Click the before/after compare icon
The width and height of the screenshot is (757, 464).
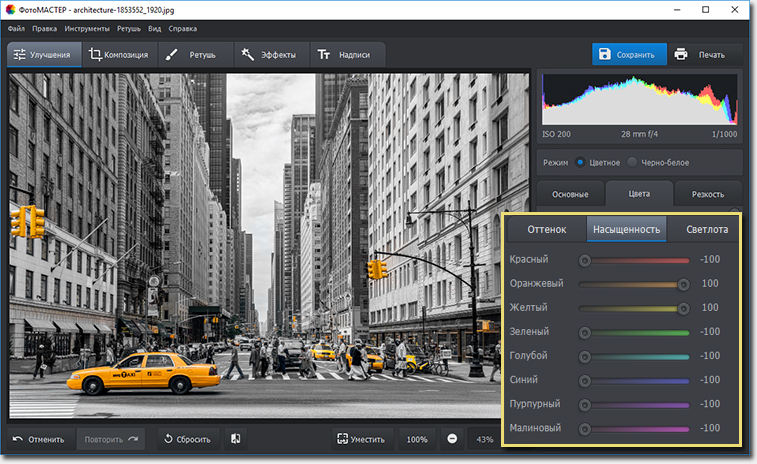pos(236,439)
